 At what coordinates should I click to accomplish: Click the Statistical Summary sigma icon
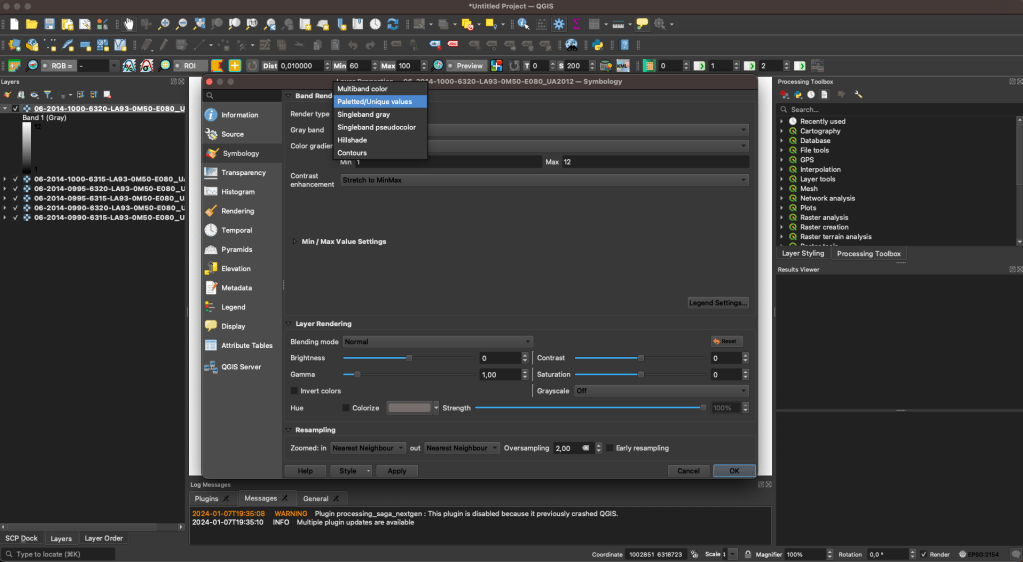point(575,24)
